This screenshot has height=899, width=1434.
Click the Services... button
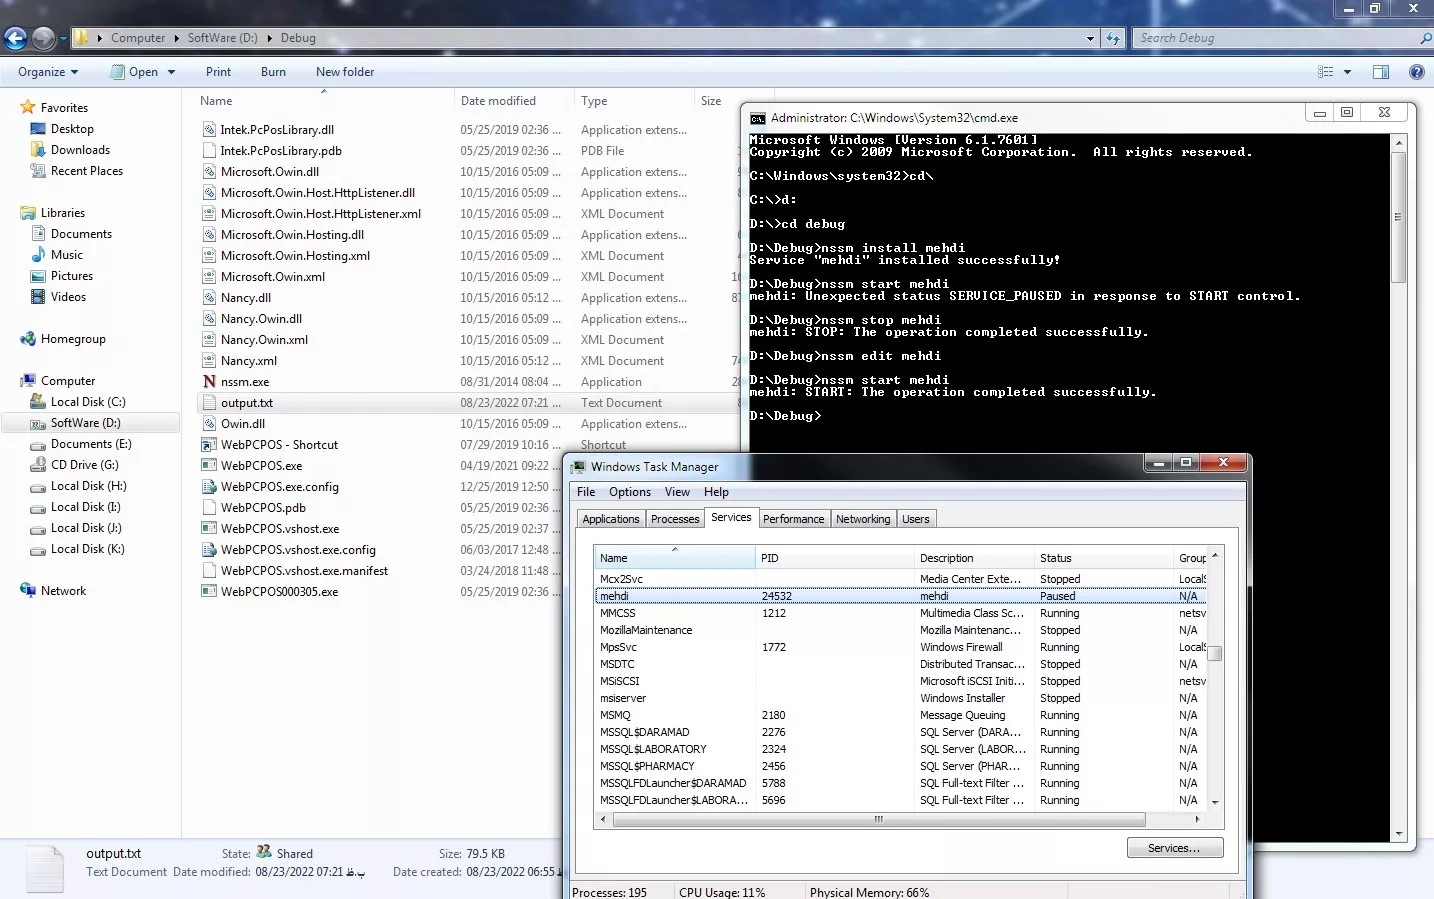(1175, 848)
